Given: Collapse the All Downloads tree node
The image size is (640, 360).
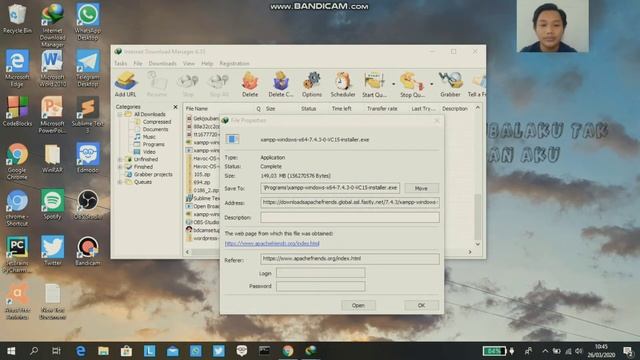Looking at the screenshot, I should point(120,114).
